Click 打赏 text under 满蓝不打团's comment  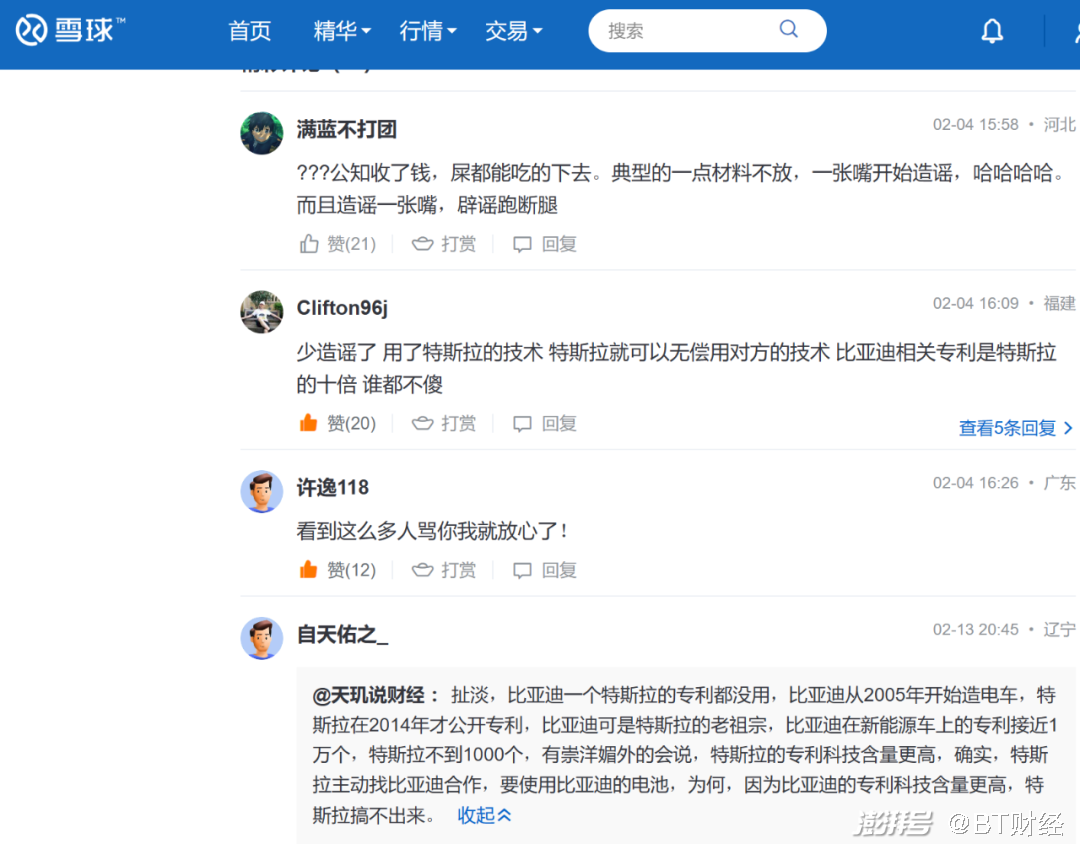point(459,244)
